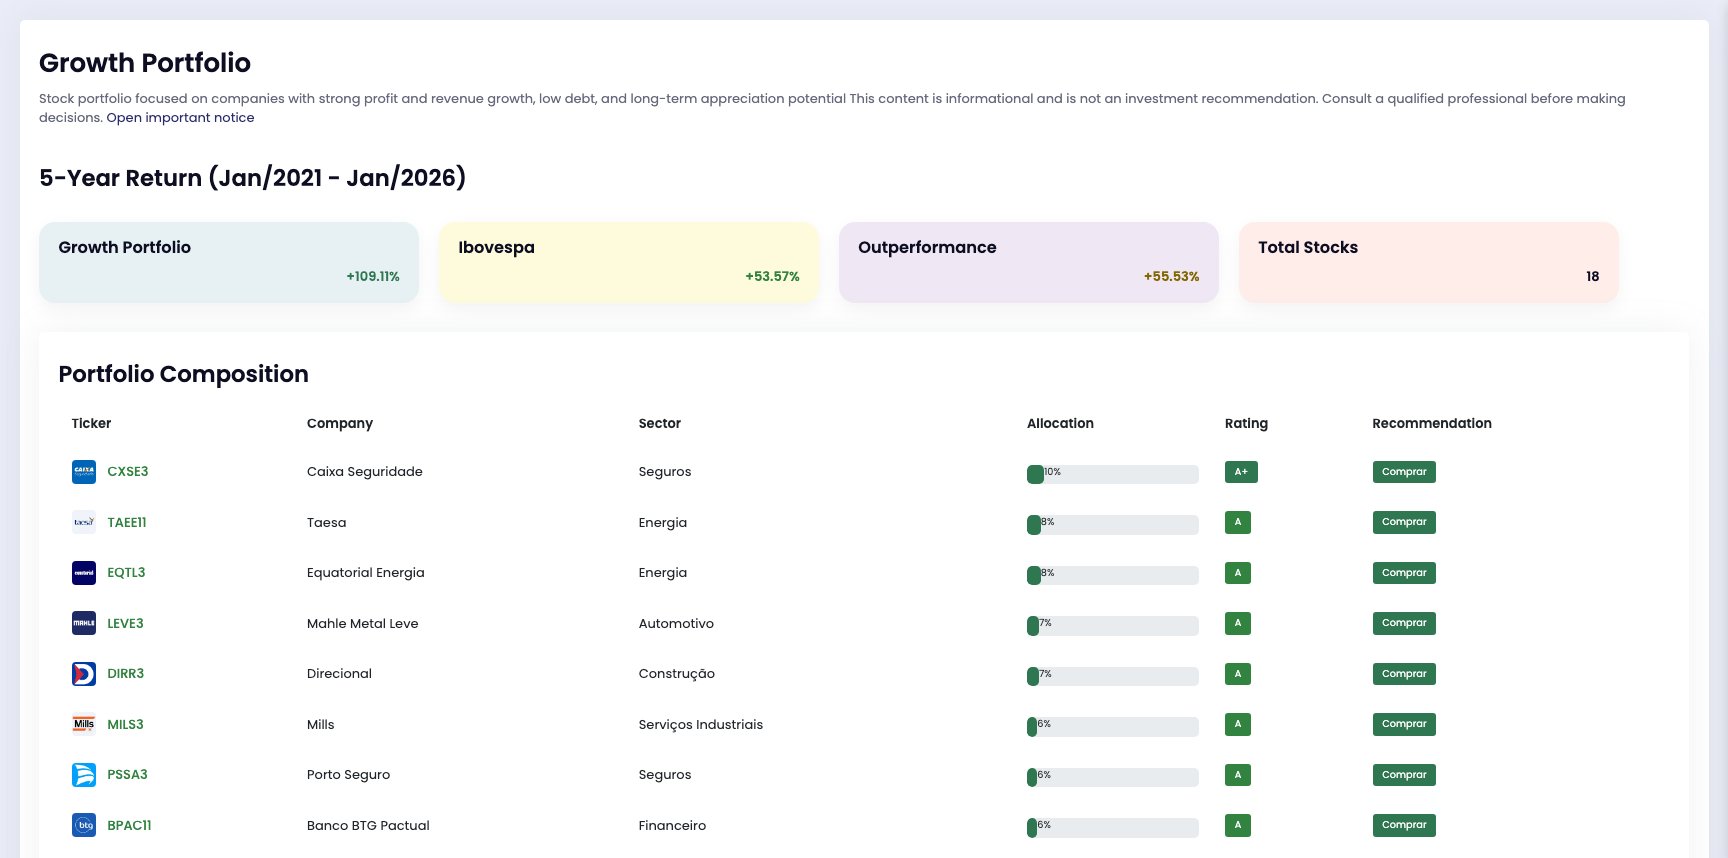Click the Allocation column header
Image resolution: width=1728 pixels, height=858 pixels.
point(1060,424)
